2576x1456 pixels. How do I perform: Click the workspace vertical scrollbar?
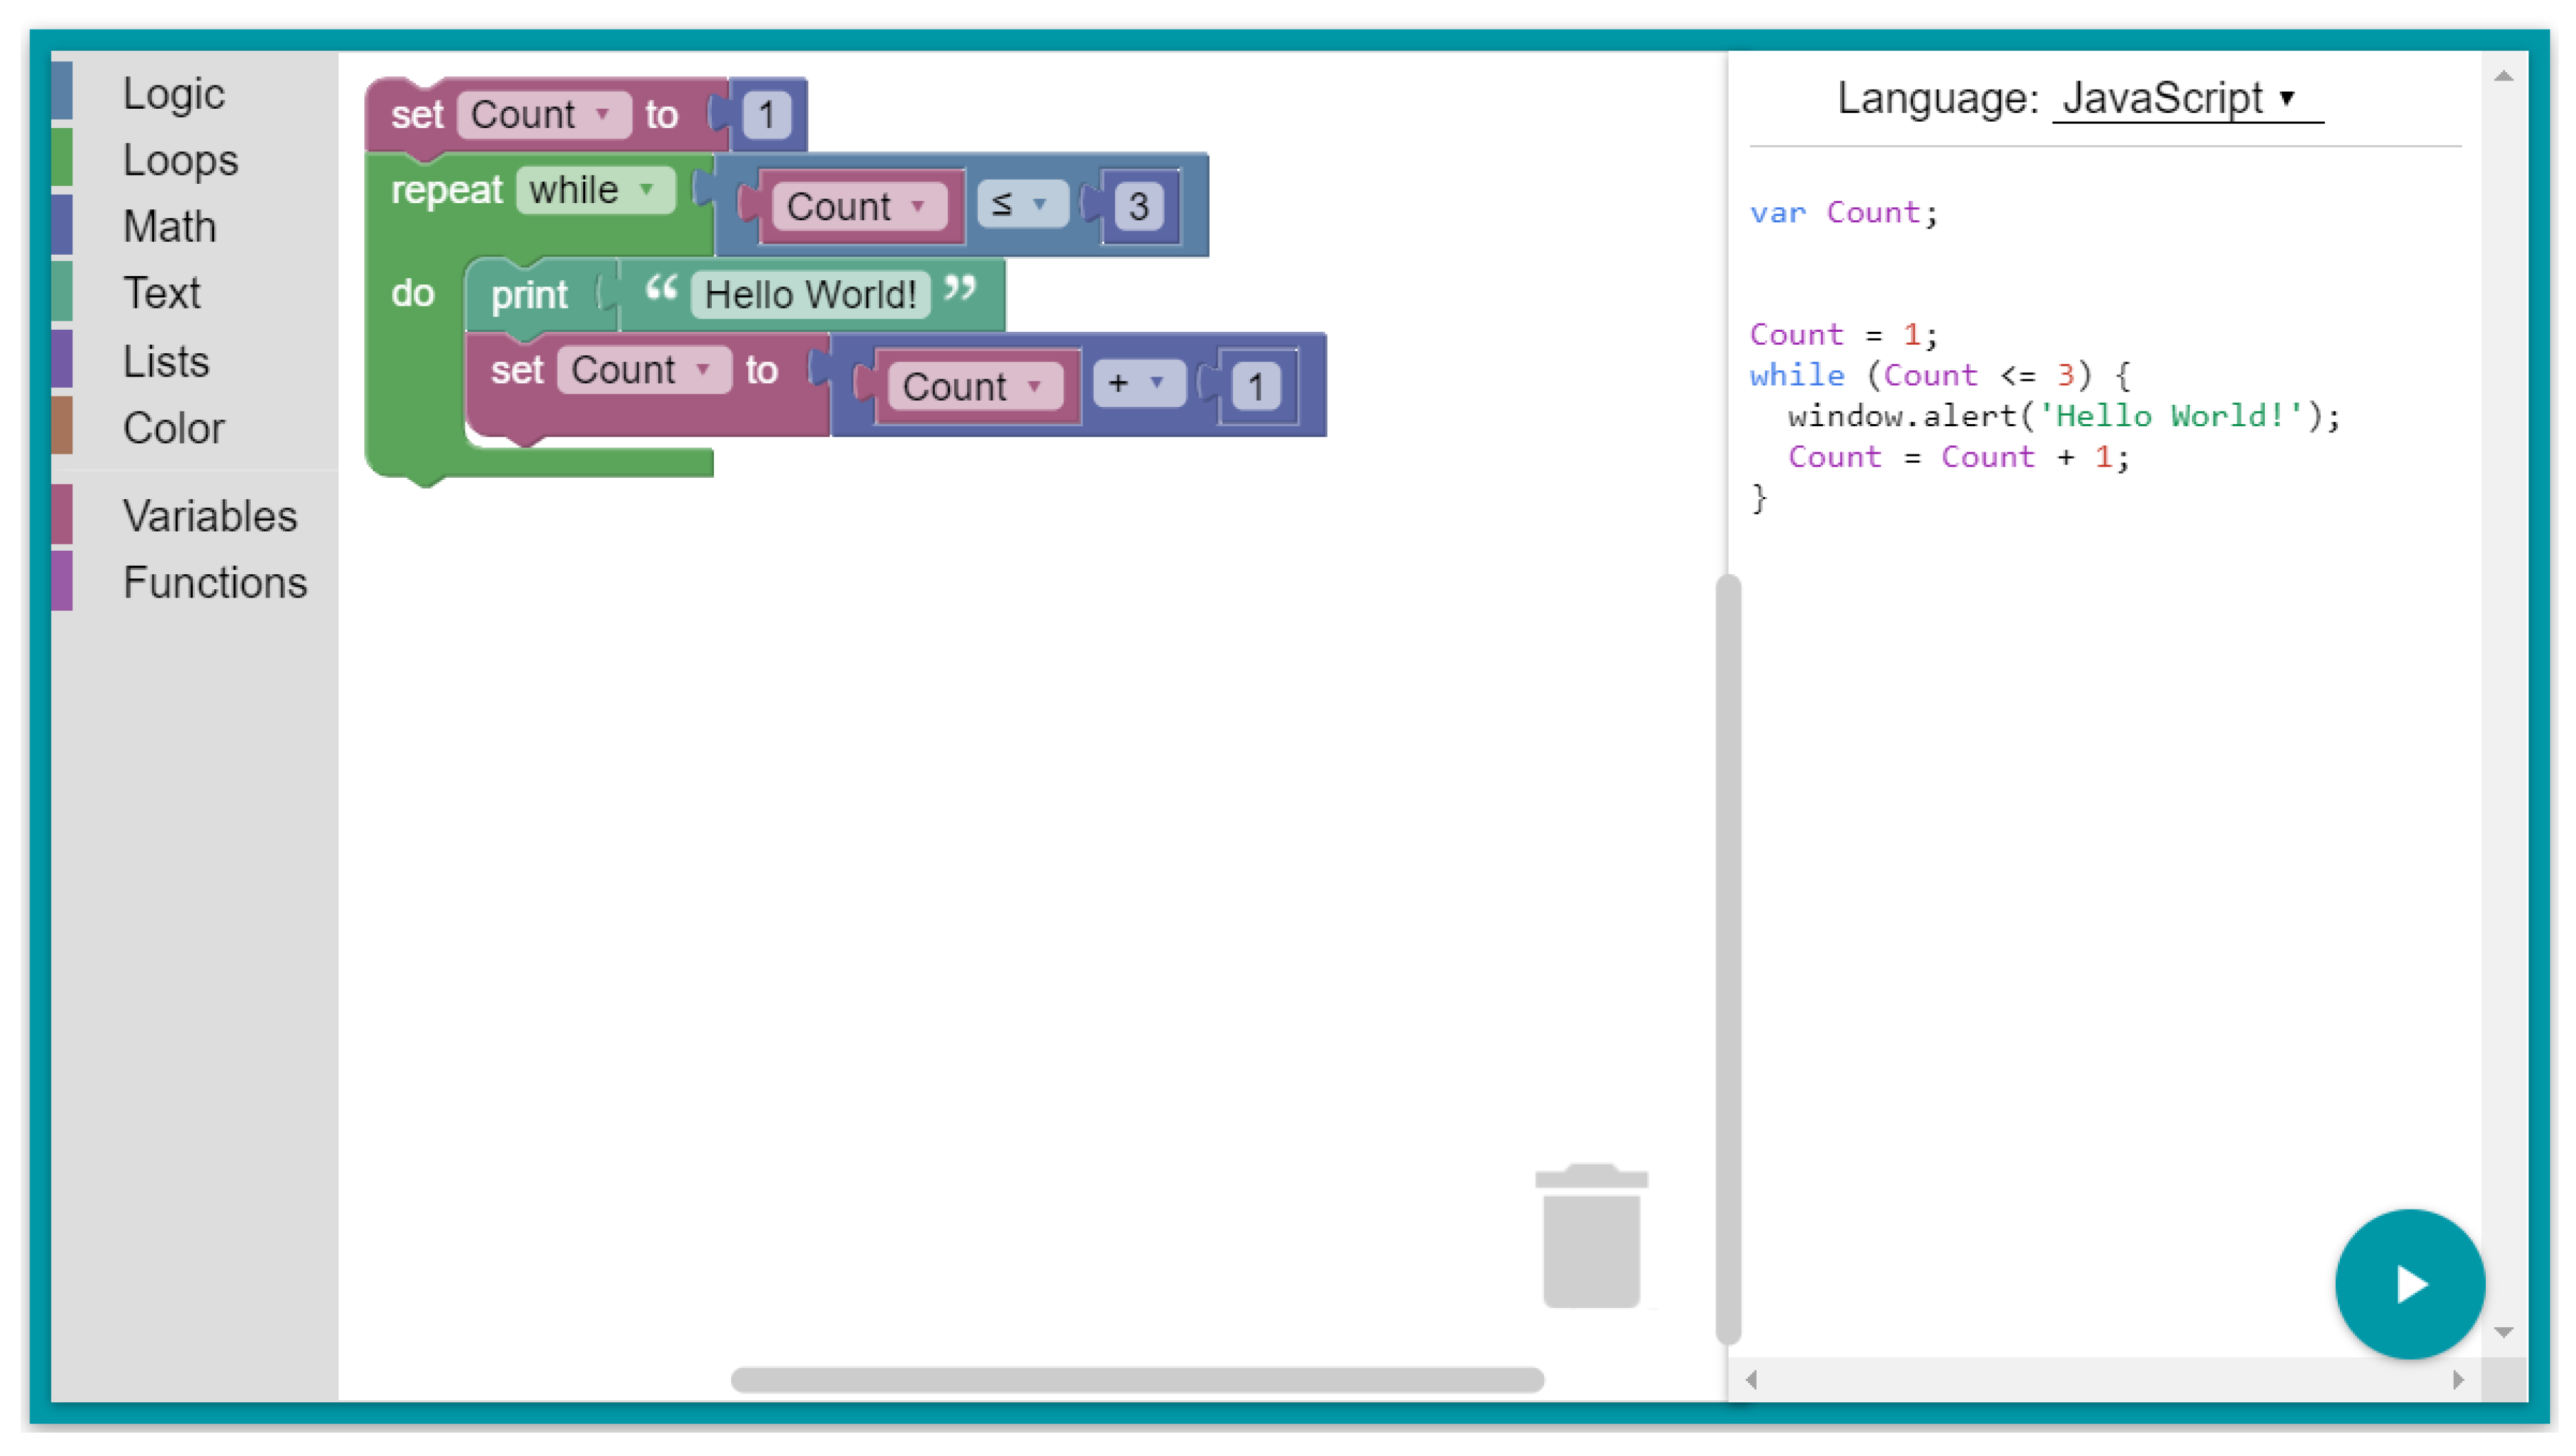point(1728,959)
